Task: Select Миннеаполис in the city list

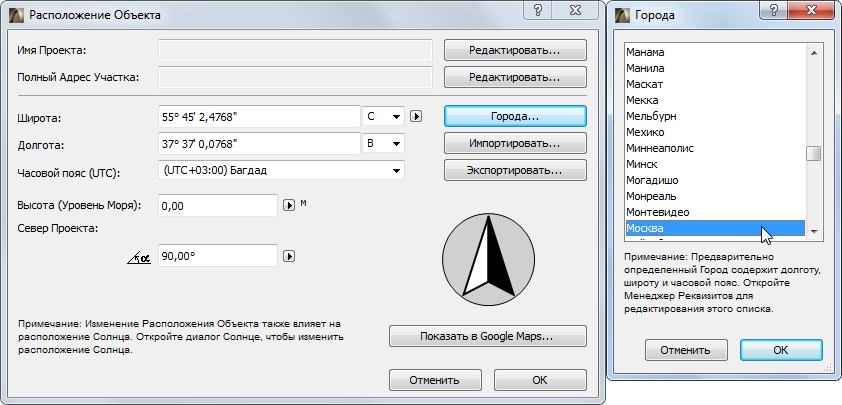Action: pos(715,148)
